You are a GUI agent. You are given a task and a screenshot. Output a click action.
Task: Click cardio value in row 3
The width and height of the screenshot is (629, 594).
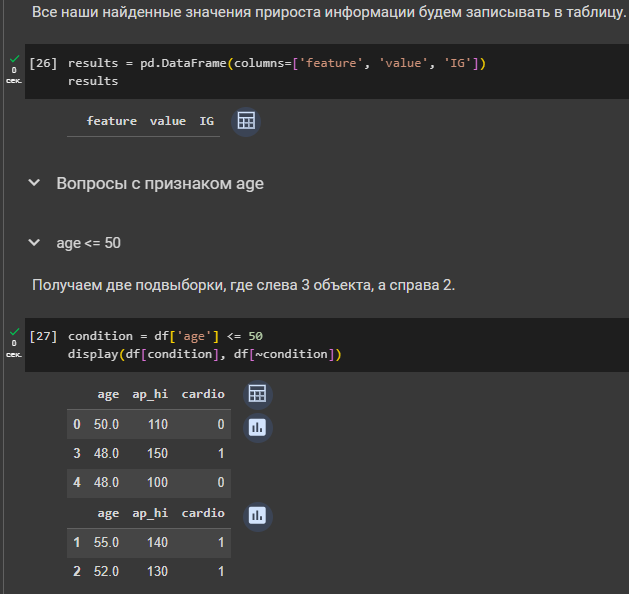tap(221, 454)
